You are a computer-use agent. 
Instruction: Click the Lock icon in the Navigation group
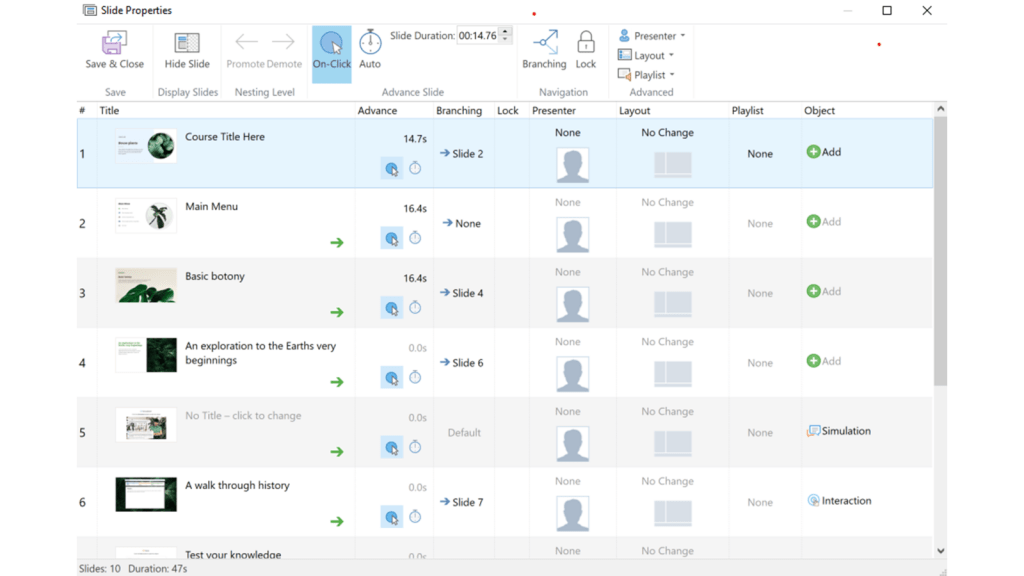click(585, 44)
